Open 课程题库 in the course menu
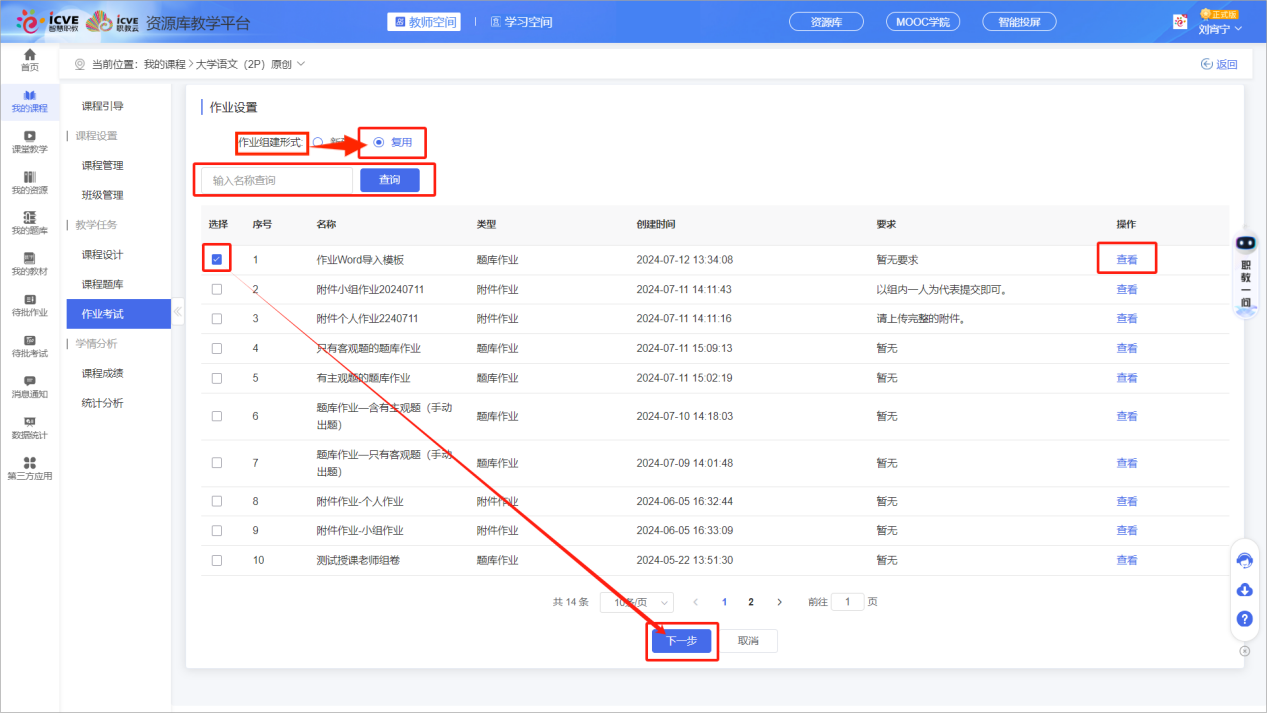 (x=102, y=284)
